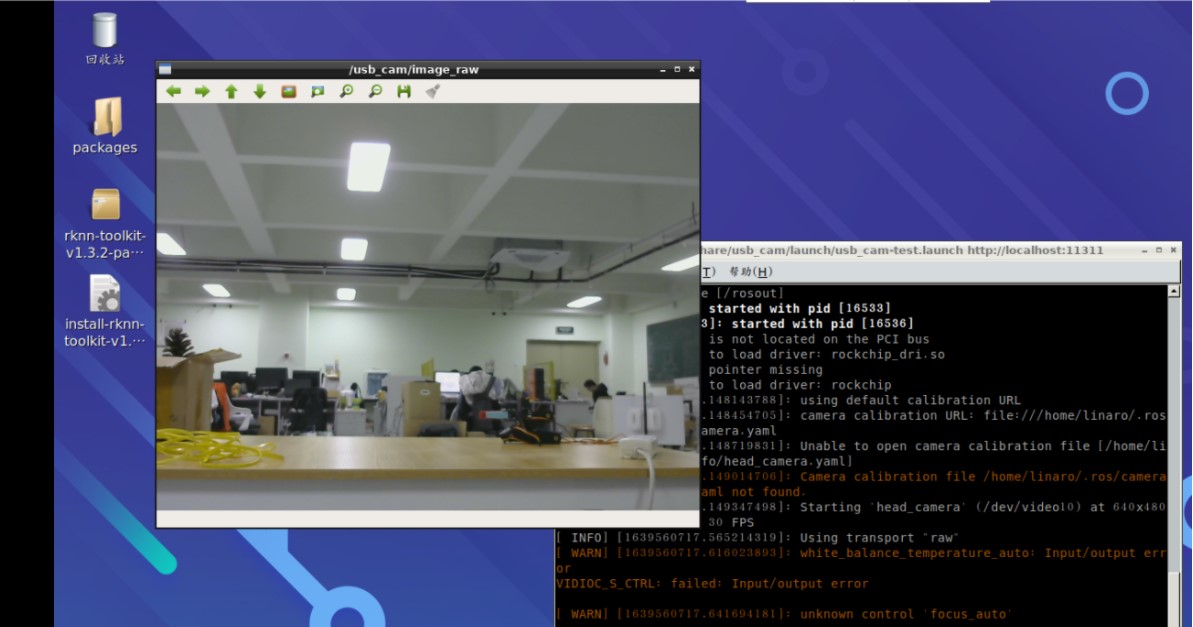Viewport: 1193px width, 627px height.
Task: Click the /usb_cam/image_raw title bar
Action: (414, 69)
